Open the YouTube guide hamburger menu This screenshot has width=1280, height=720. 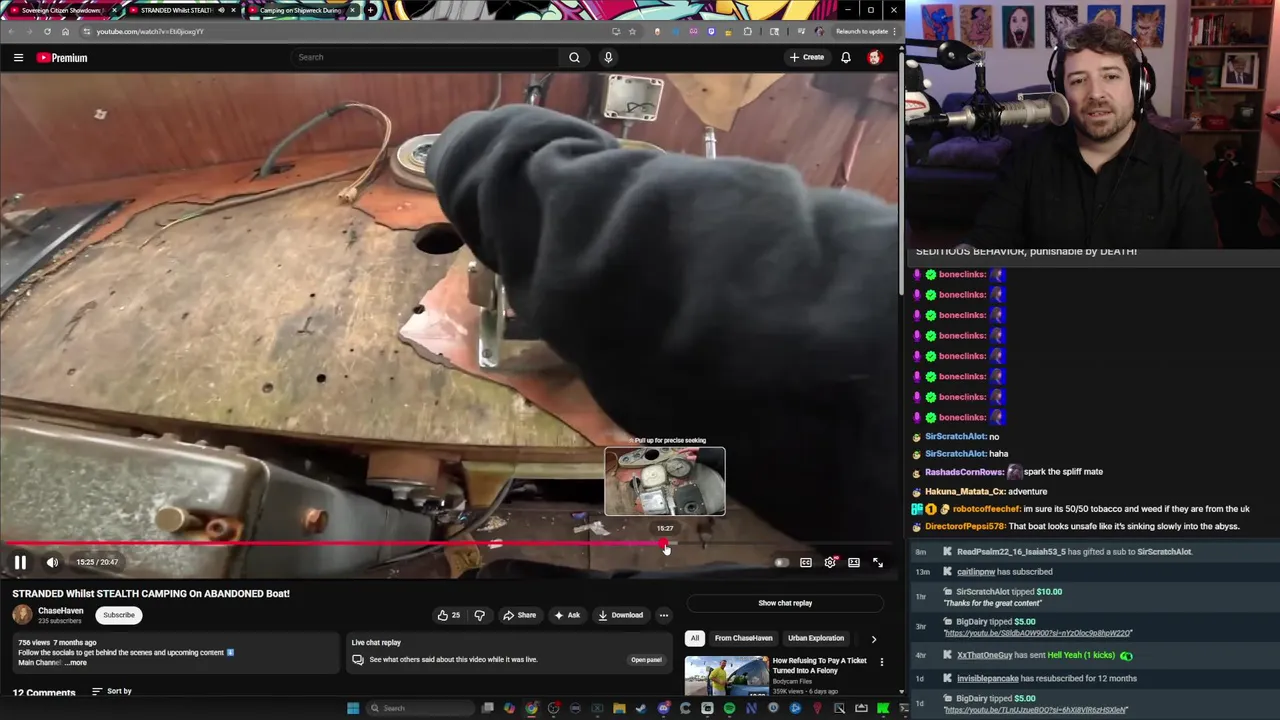click(18, 58)
